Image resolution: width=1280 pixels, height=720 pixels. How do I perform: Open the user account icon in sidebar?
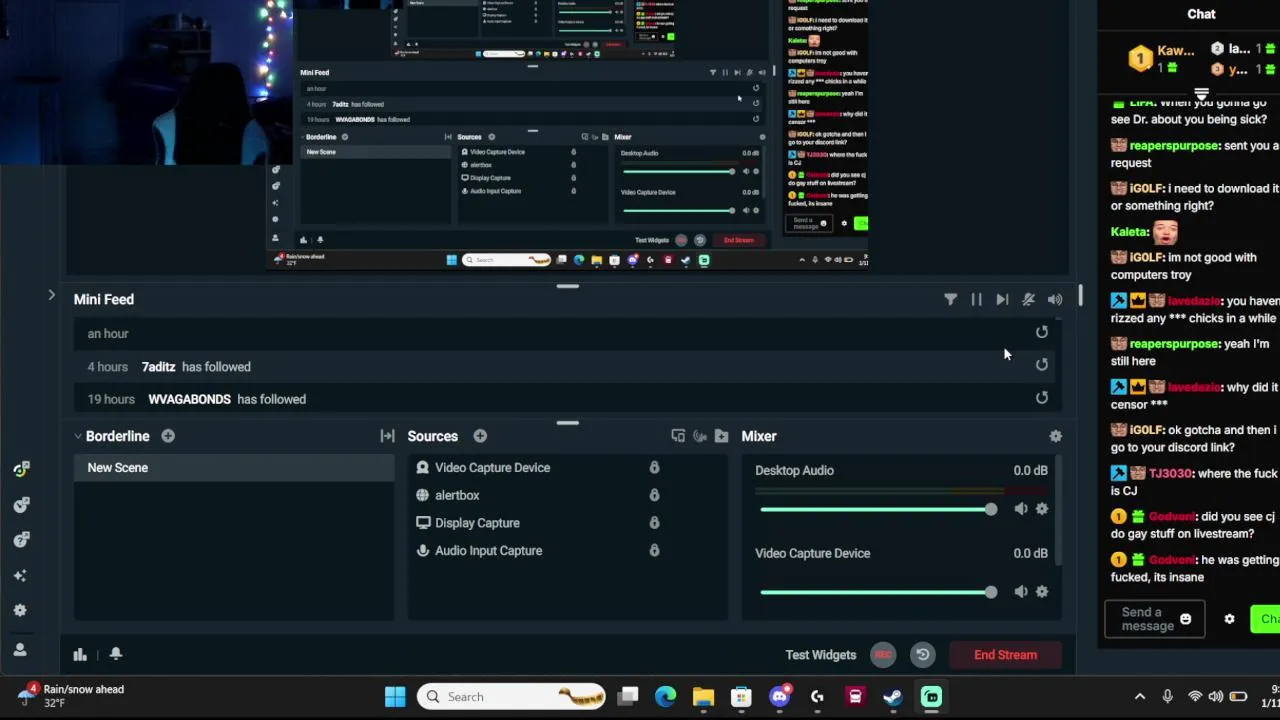coord(20,649)
